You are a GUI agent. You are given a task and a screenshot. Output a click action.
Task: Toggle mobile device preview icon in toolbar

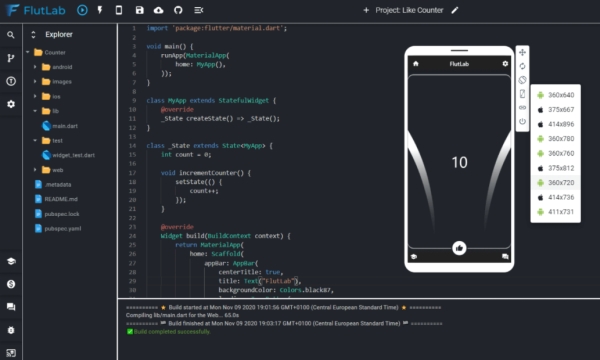(119, 10)
